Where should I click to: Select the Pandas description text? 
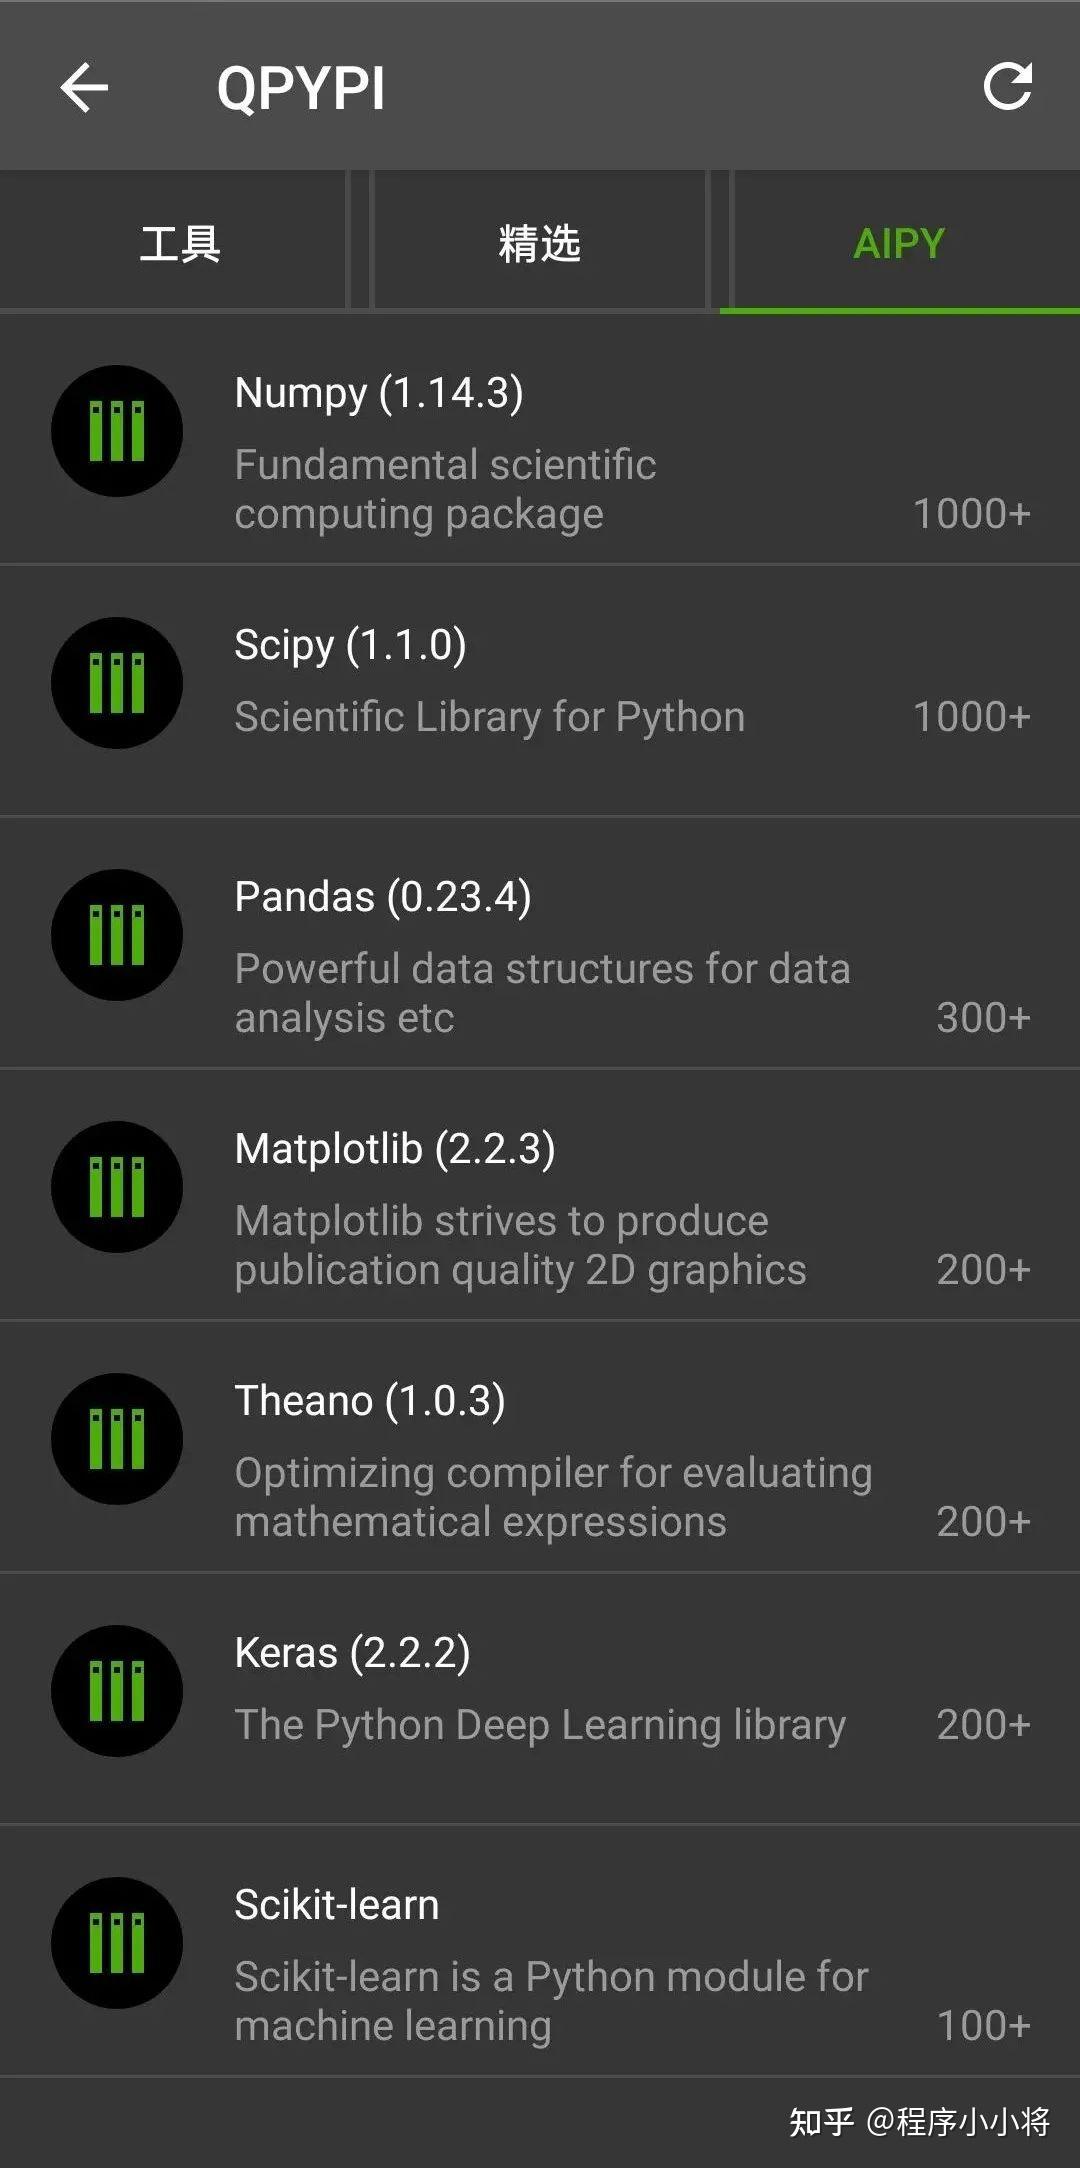point(543,993)
